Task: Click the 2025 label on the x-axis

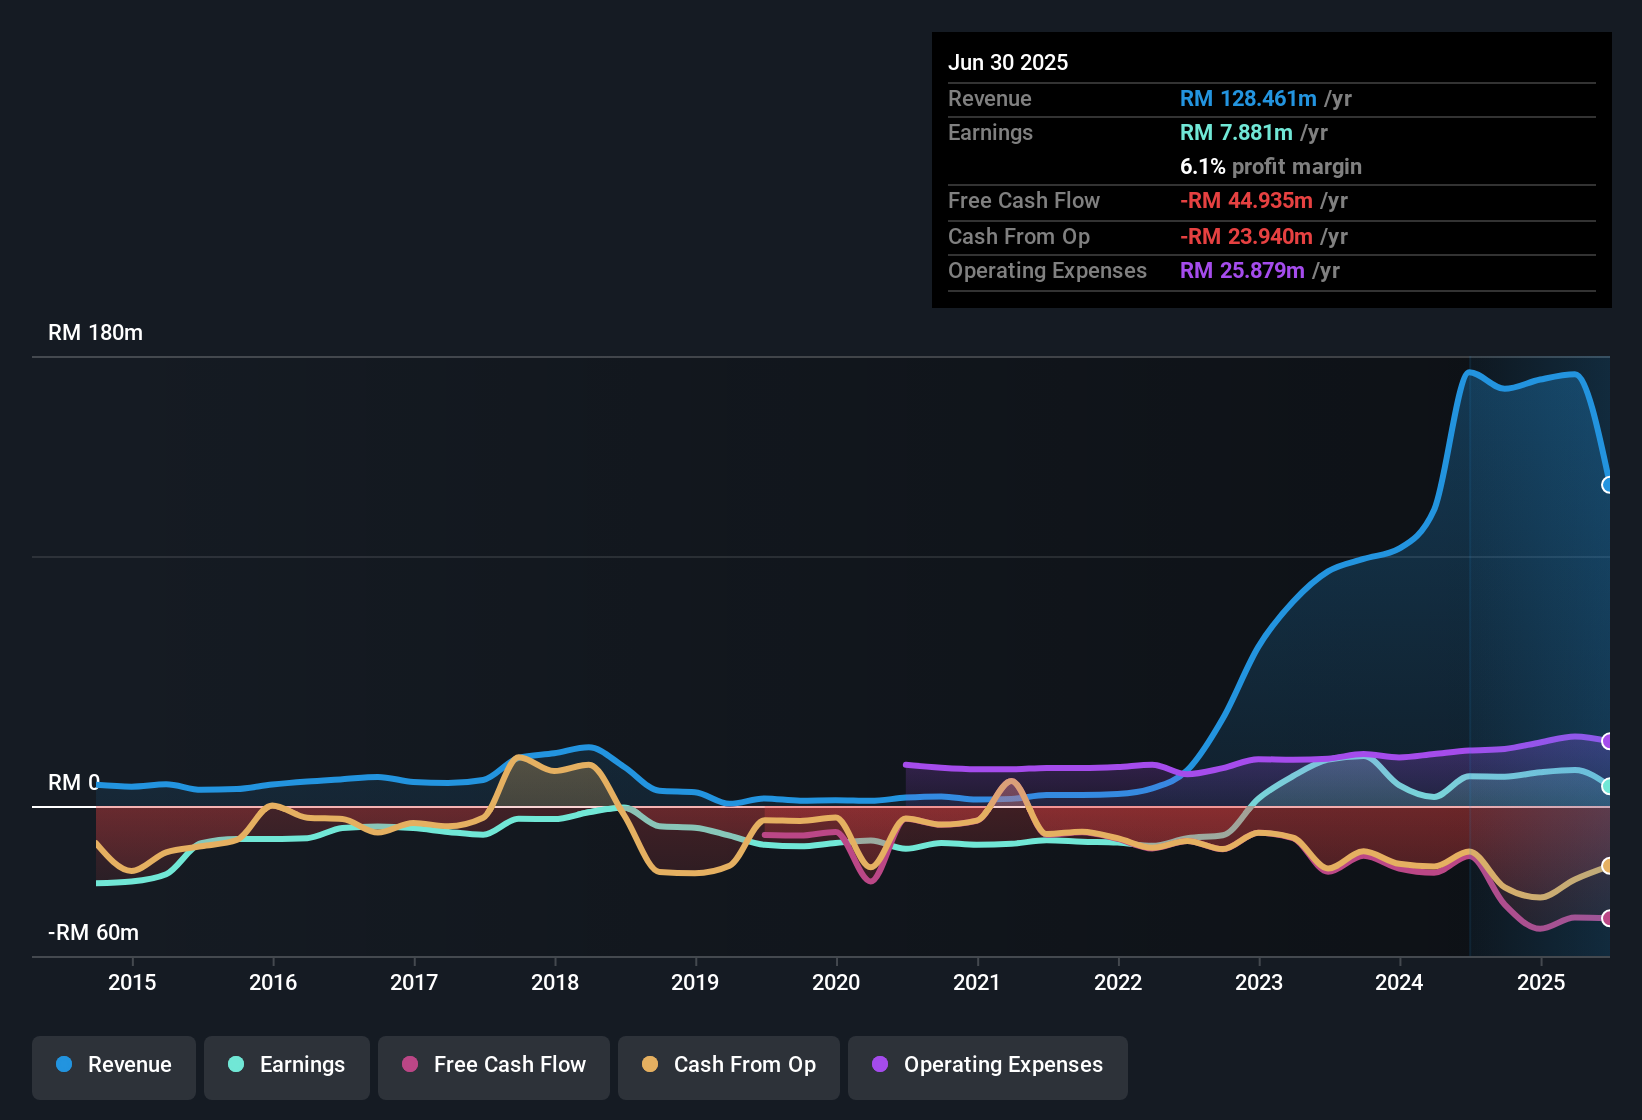Action: (x=1541, y=983)
